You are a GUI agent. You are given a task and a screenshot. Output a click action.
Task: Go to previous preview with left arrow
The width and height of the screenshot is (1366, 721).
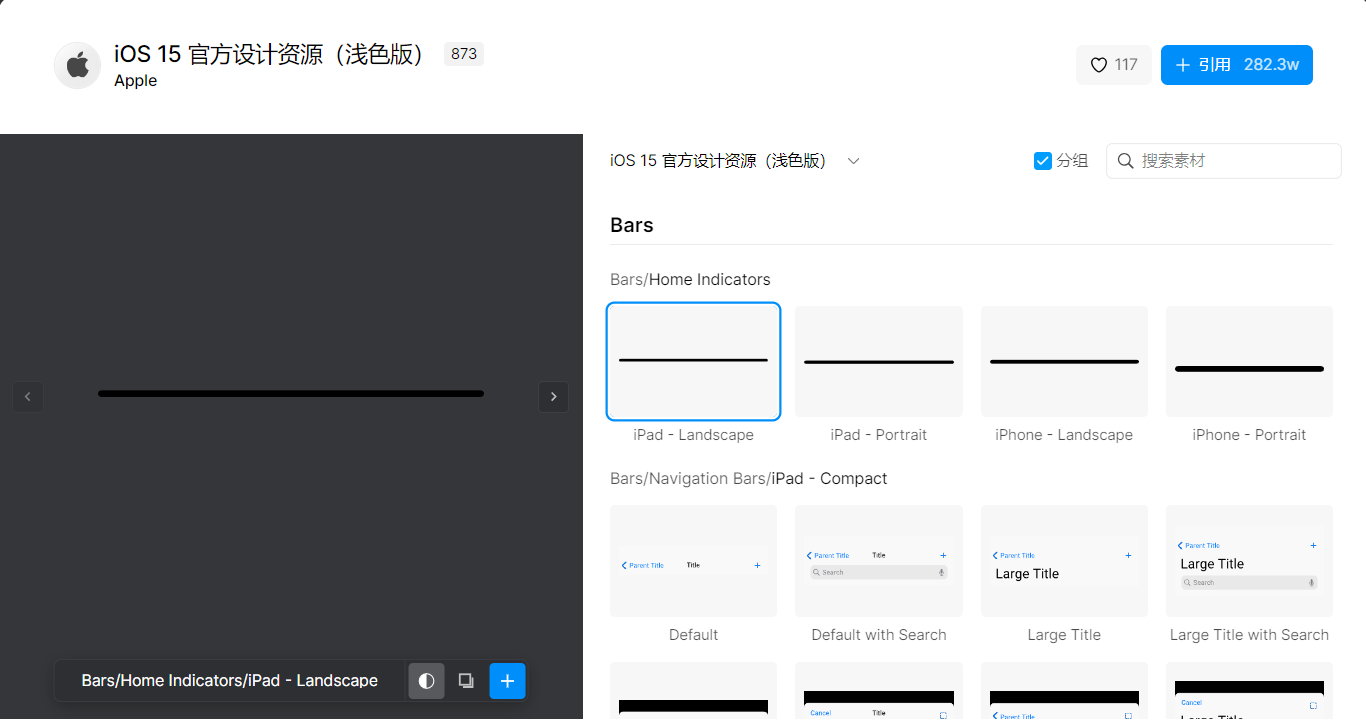(28, 397)
